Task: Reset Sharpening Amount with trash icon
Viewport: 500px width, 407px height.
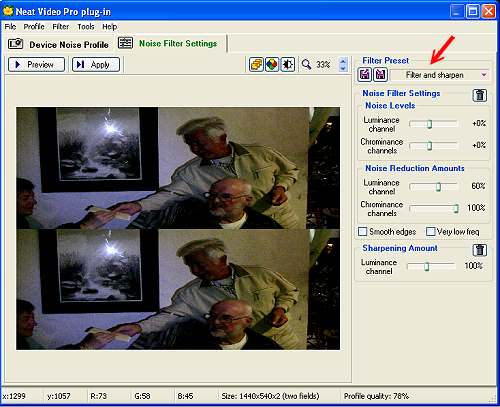Action: [x=480, y=250]
